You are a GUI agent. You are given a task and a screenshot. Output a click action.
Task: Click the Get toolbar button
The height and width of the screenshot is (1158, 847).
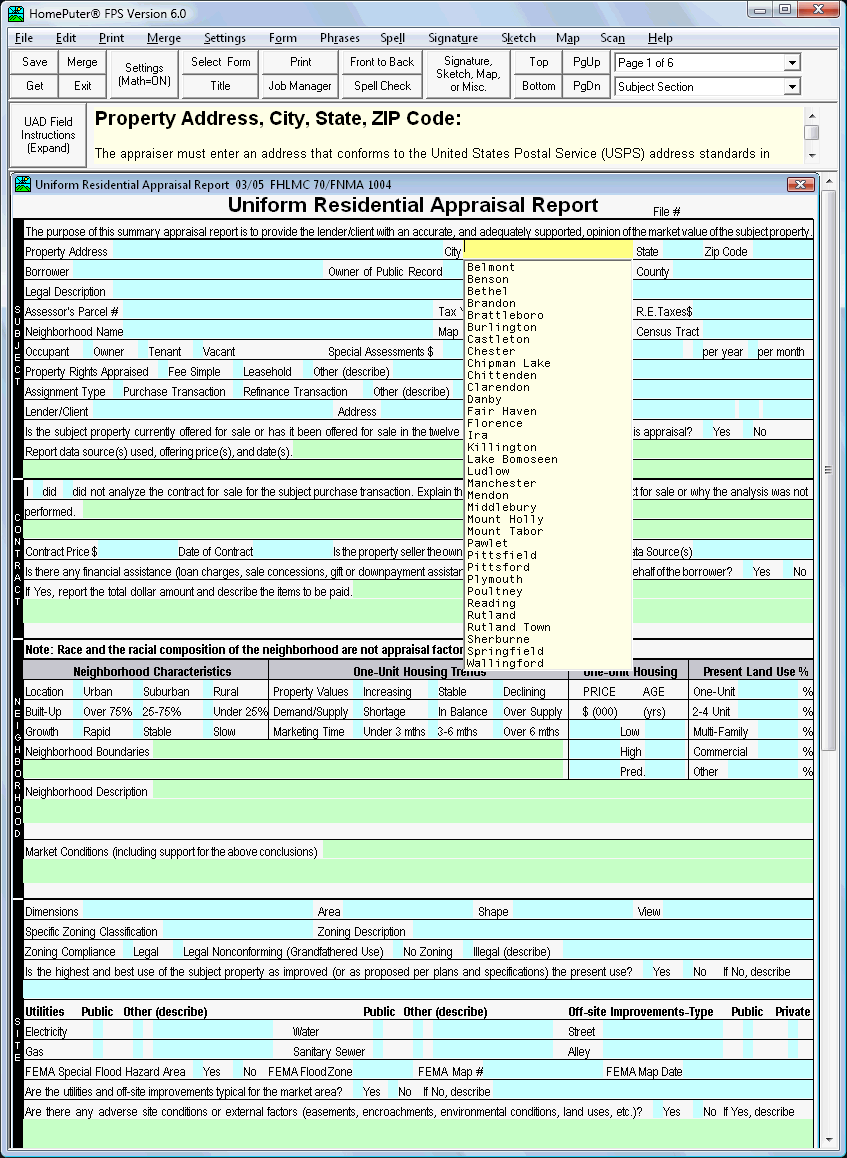(34, 86)
